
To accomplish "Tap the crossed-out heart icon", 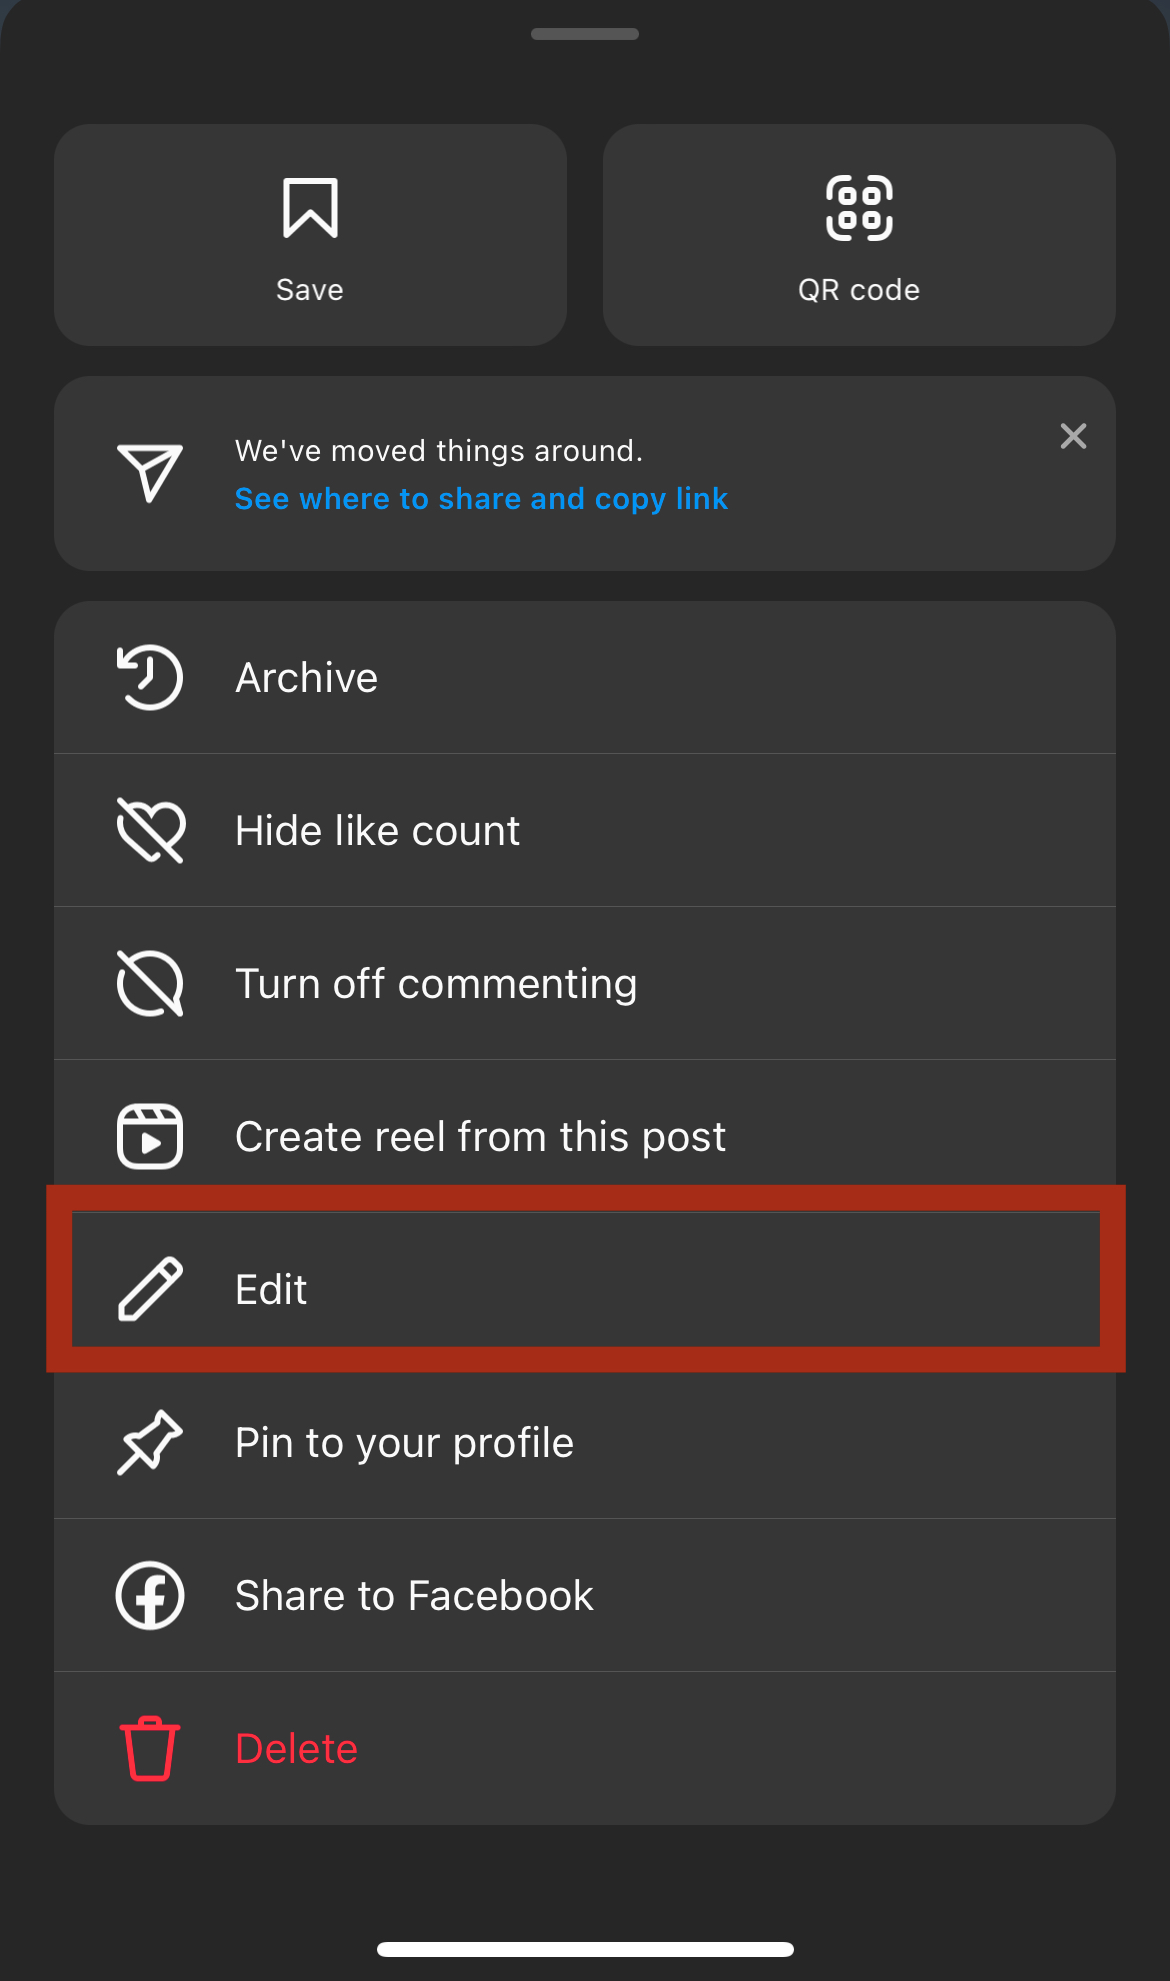I will point(150,830).
